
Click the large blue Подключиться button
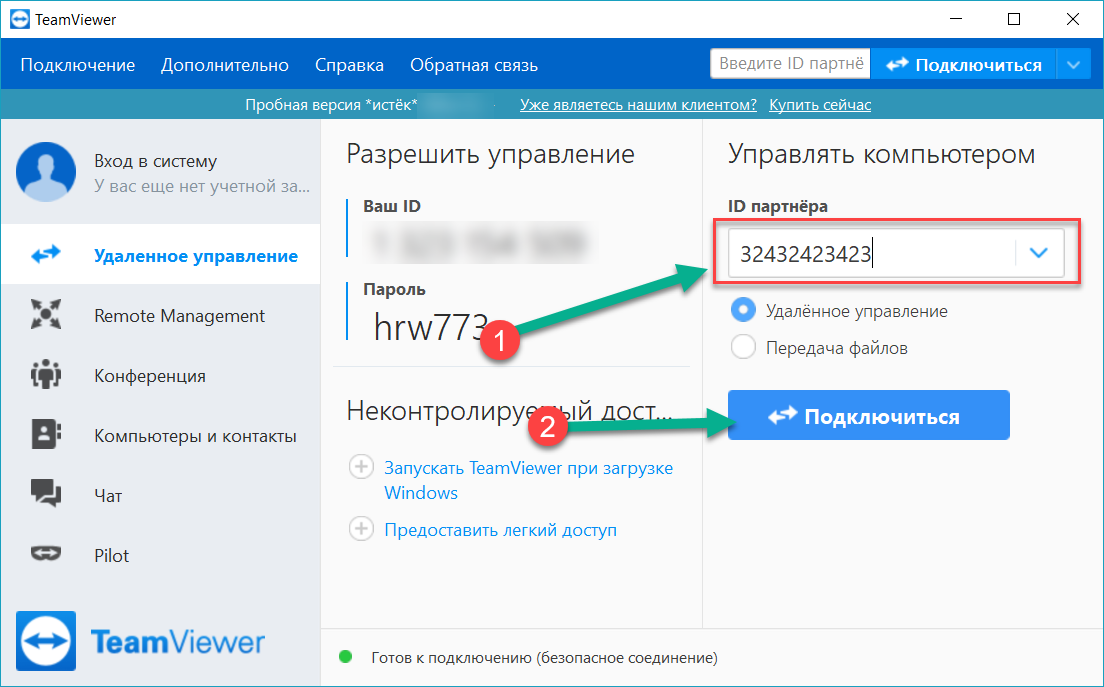pyautogui.click(x=869, y=415)
